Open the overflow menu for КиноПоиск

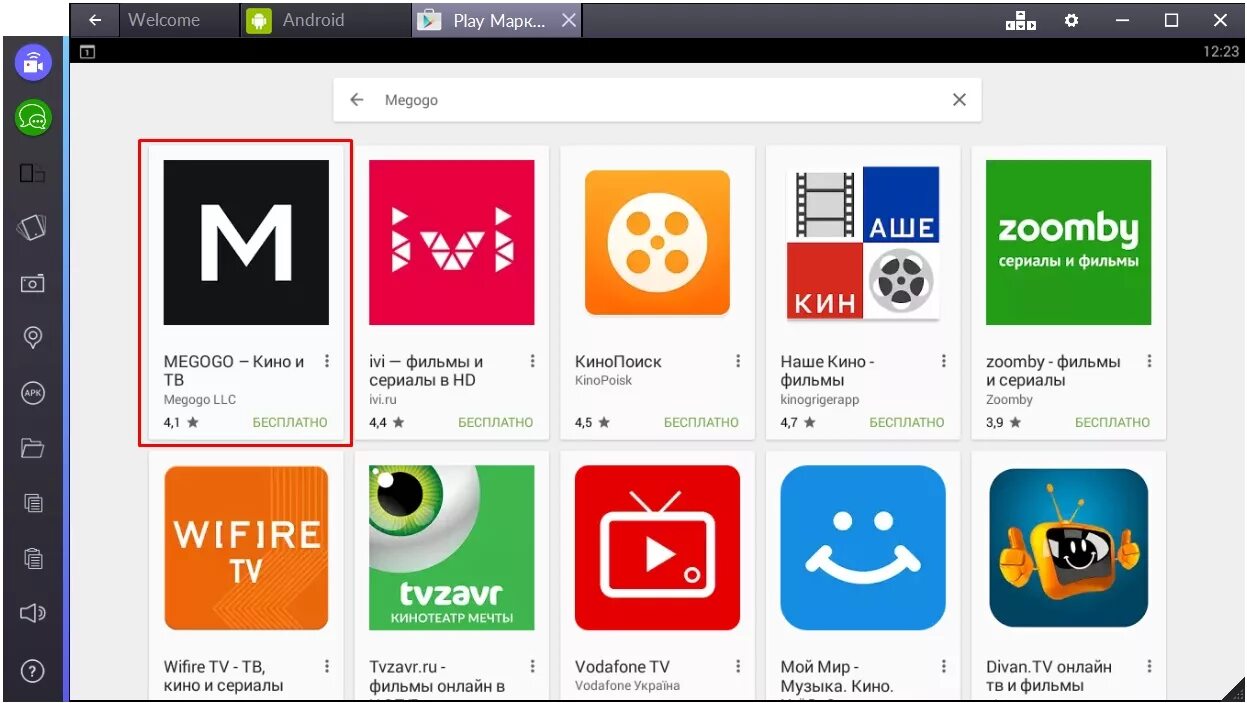click(x=738, y=361)
